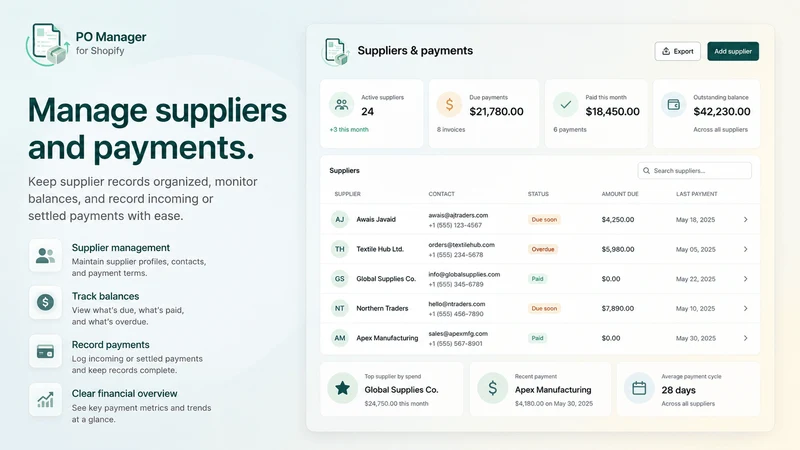The width and height of the screenshot is (800, 450).
Task: Click the hello@ntraders.com email
Action: click(x=457, y=304)
